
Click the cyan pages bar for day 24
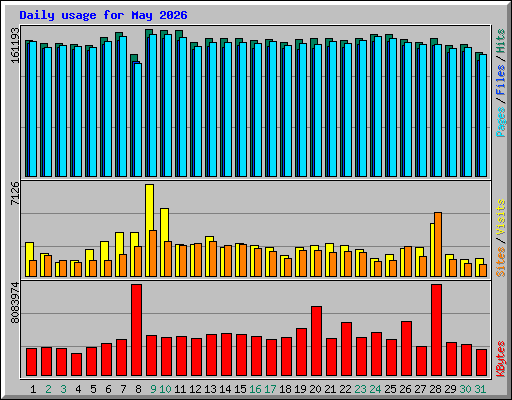[x=378, y=107]
